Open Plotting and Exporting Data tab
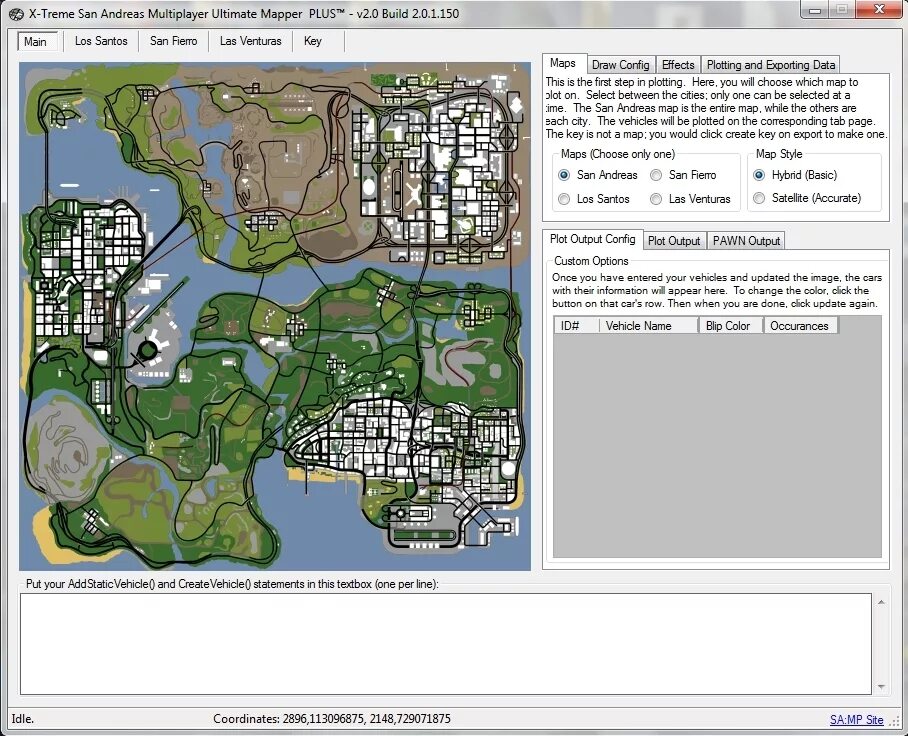 (x=771, y=65)
